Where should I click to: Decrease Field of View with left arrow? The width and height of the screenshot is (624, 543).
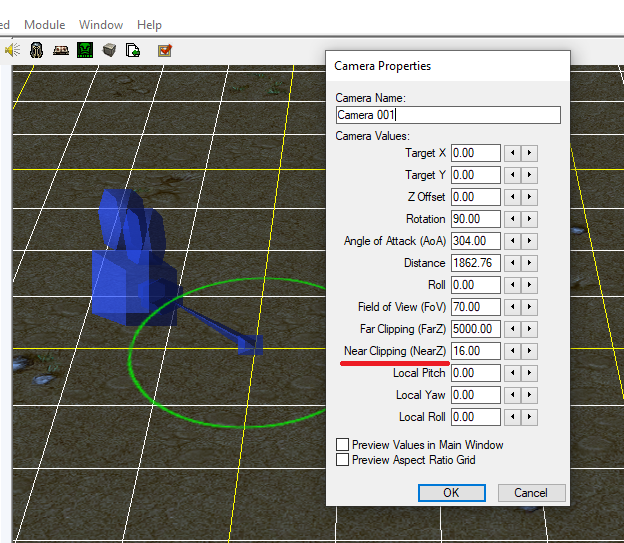(513, 307)
